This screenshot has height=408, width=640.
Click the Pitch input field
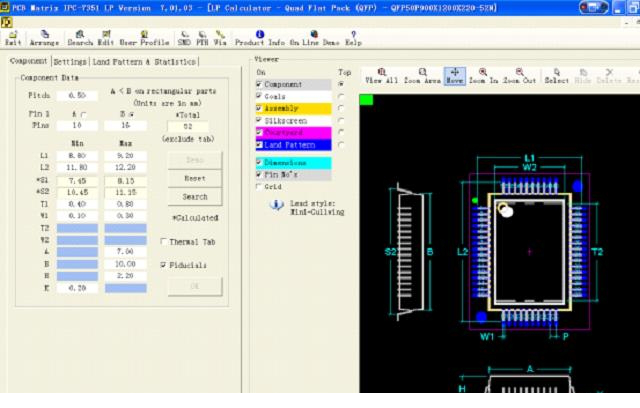pos(77,95)
